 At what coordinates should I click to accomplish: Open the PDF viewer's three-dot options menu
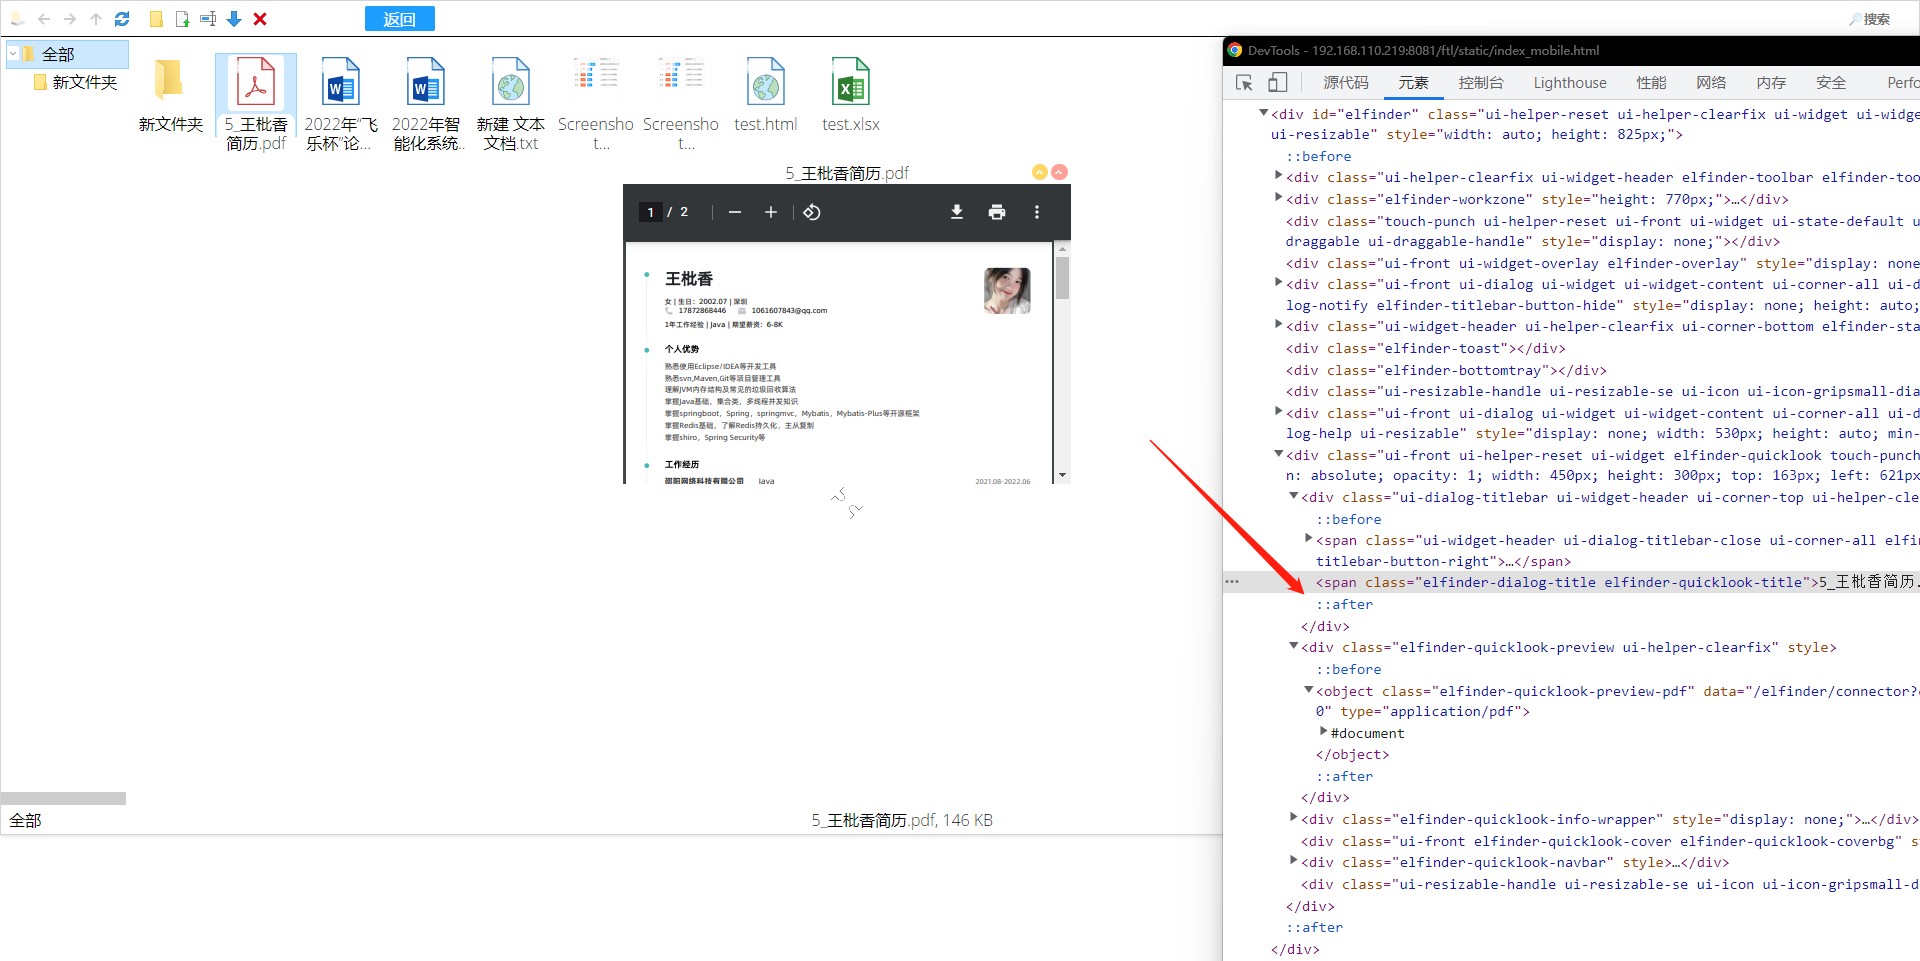coord(1037,212)
